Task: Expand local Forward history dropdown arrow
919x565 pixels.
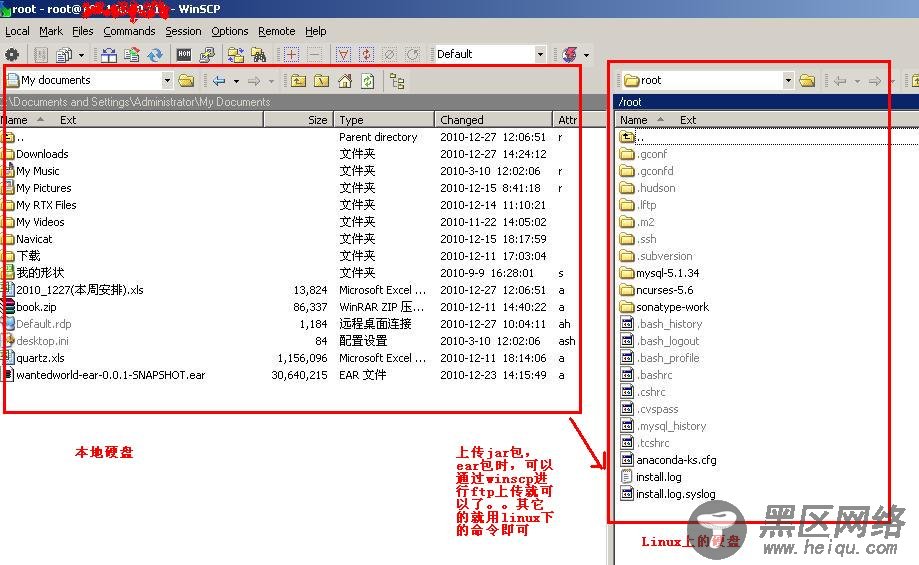Action: 271,81
